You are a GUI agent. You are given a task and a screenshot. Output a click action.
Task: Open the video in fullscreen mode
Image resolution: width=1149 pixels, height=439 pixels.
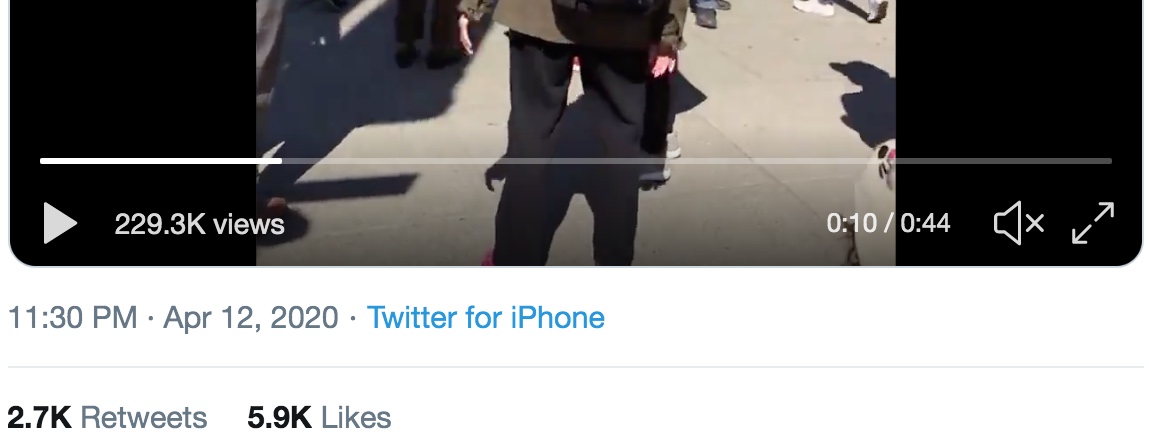pyautogui.click(x=1093, y=223)
